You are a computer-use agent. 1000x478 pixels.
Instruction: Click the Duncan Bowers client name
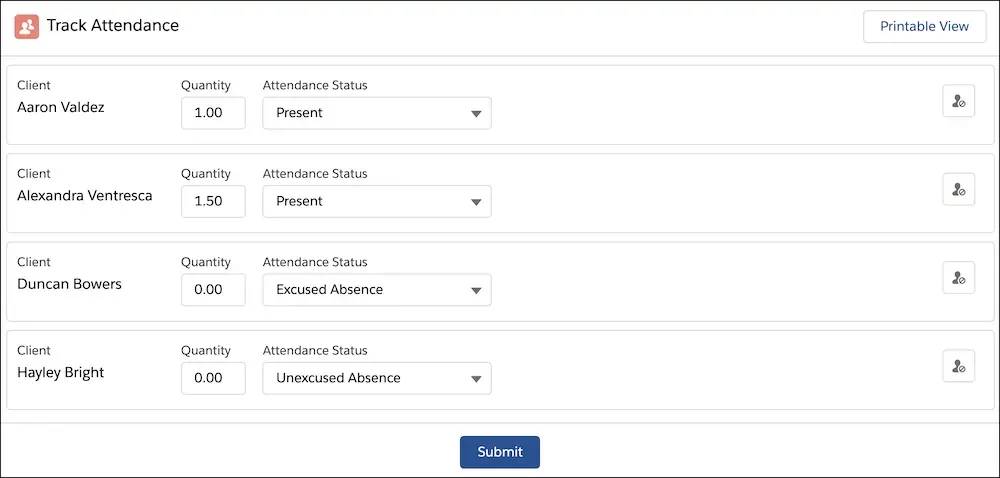(x=69, y=284)
